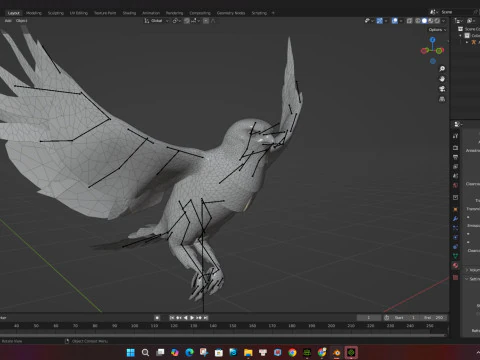The image size is (480, 360).
Task: Switch to the Sculpting workspace tab
Action: [x=56, y=13]
